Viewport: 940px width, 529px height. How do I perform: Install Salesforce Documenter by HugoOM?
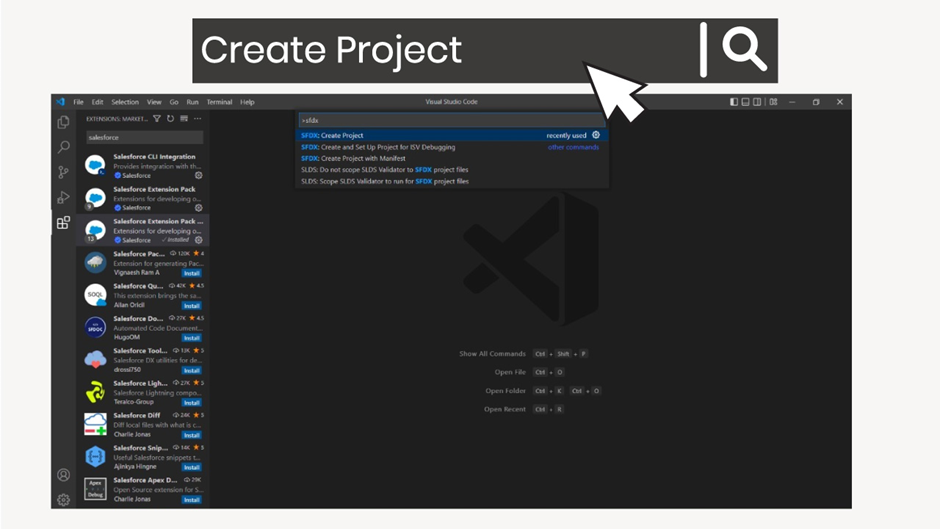[x=192, y=338]
